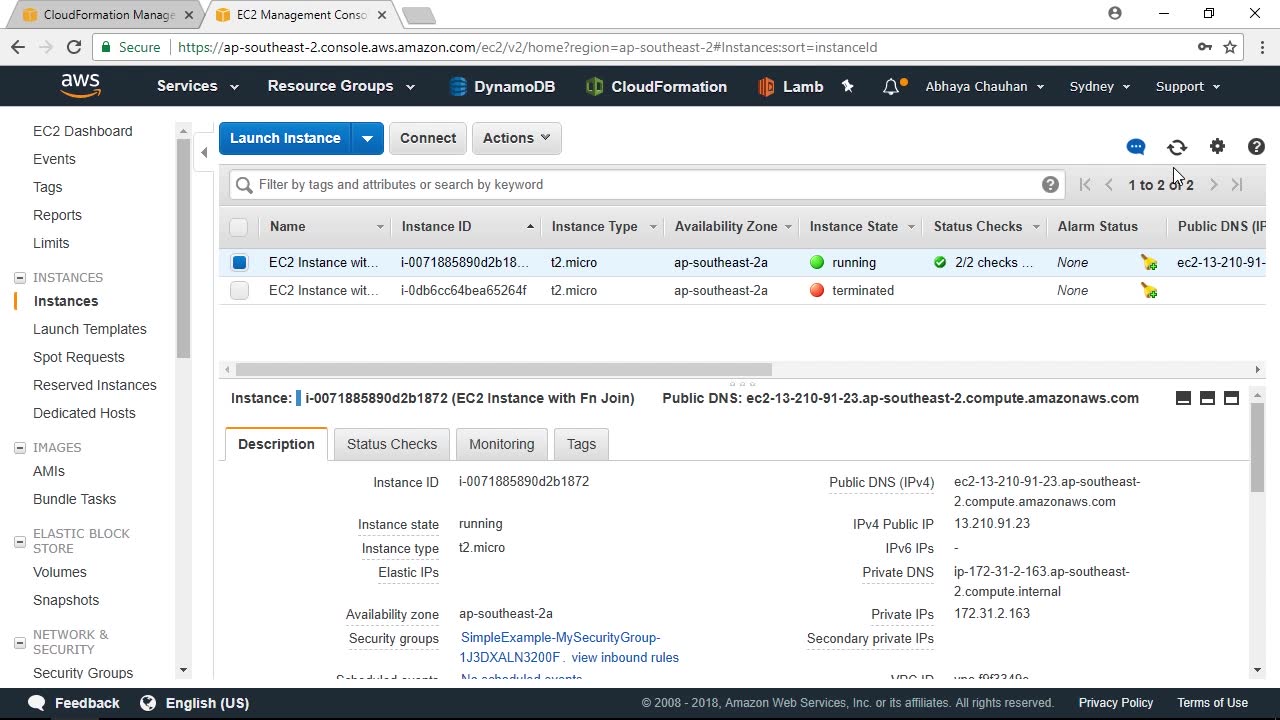The image size is (1280, 720).
Task: Switch to Description tab
Action: [x=276, y=444]
